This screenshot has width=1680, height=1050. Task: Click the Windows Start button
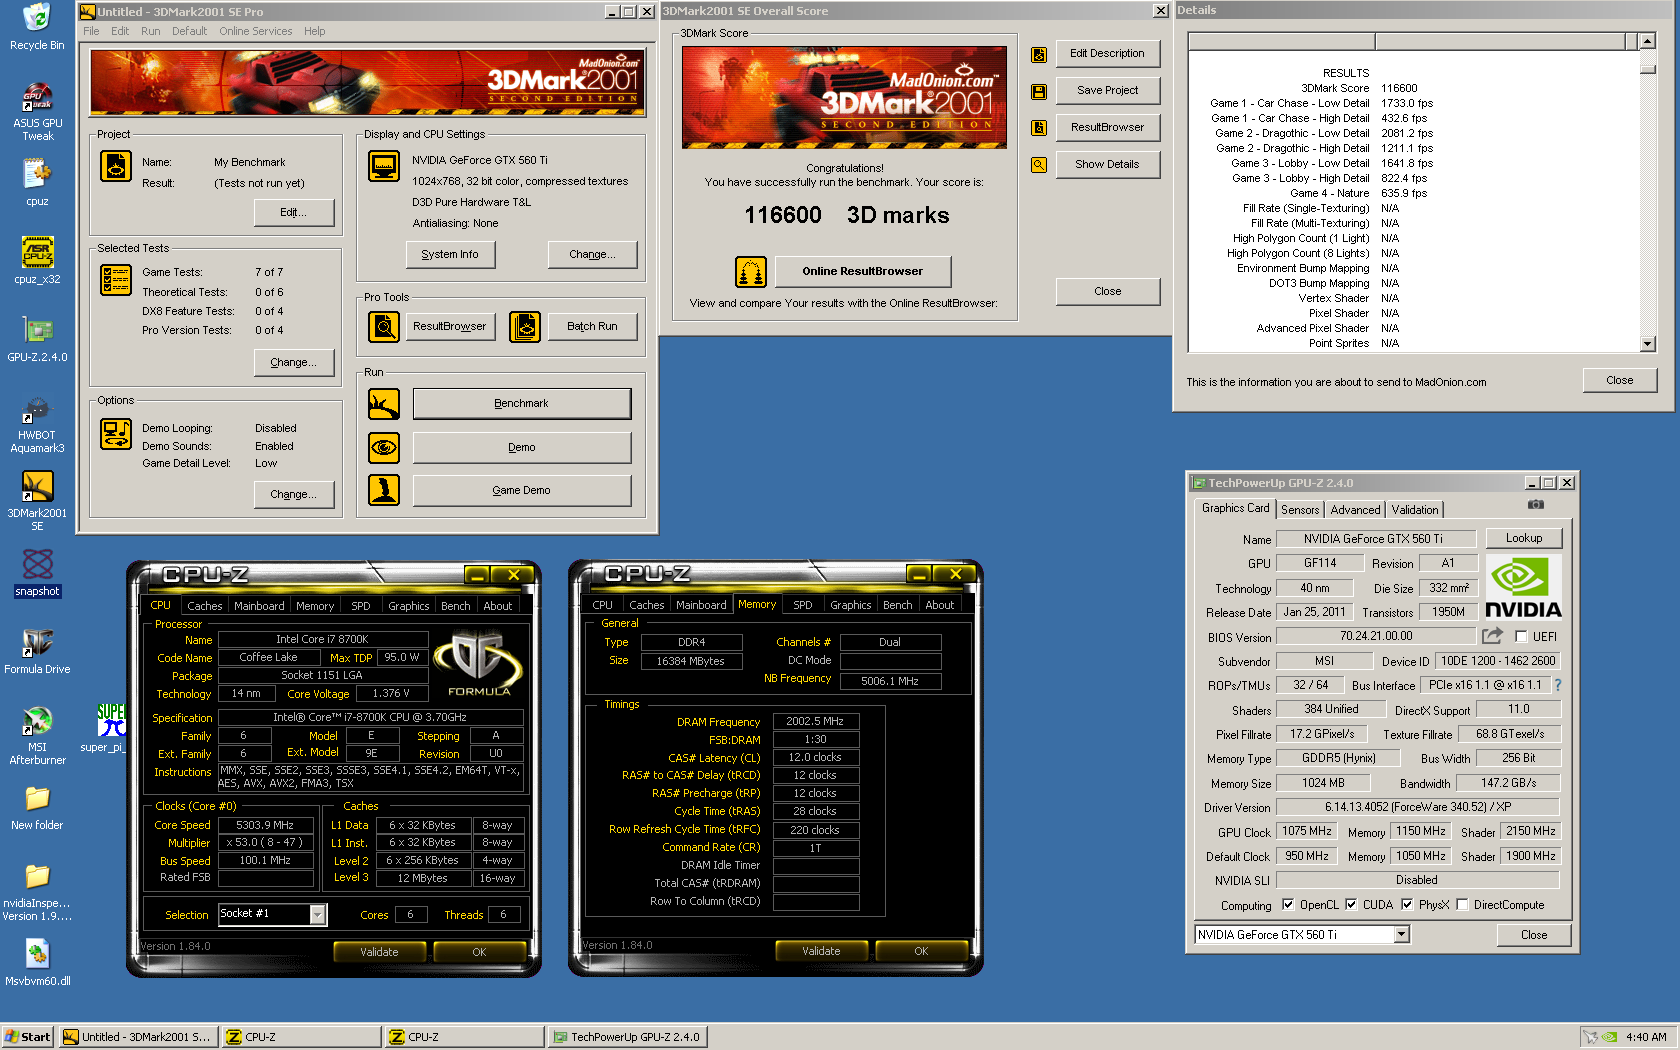coord(28,1037)
